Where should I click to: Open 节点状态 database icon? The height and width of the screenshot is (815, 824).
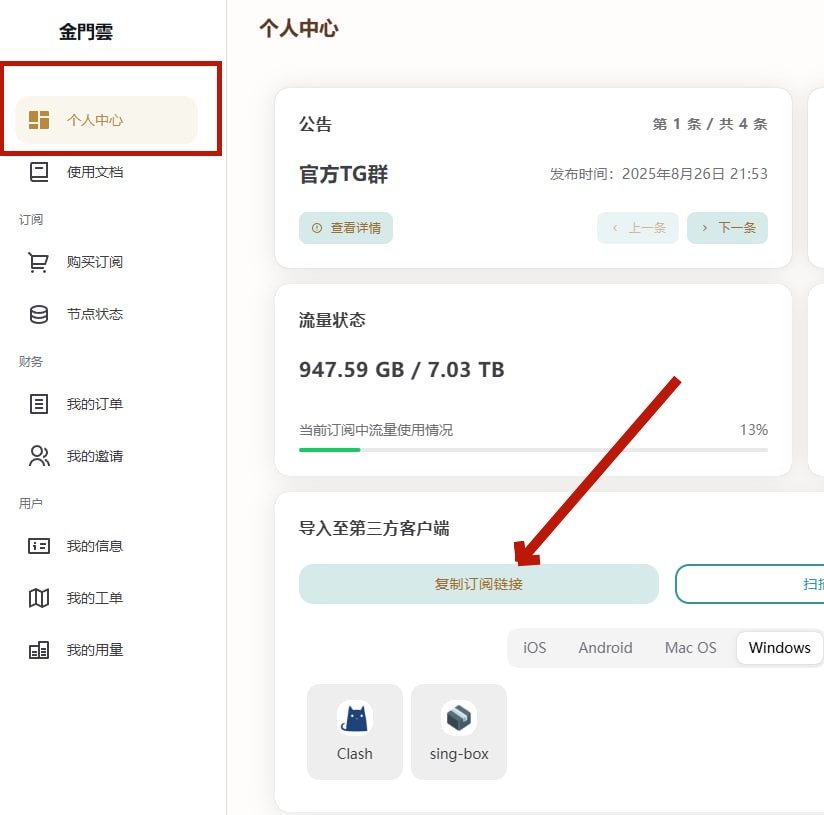click(39, 314)
